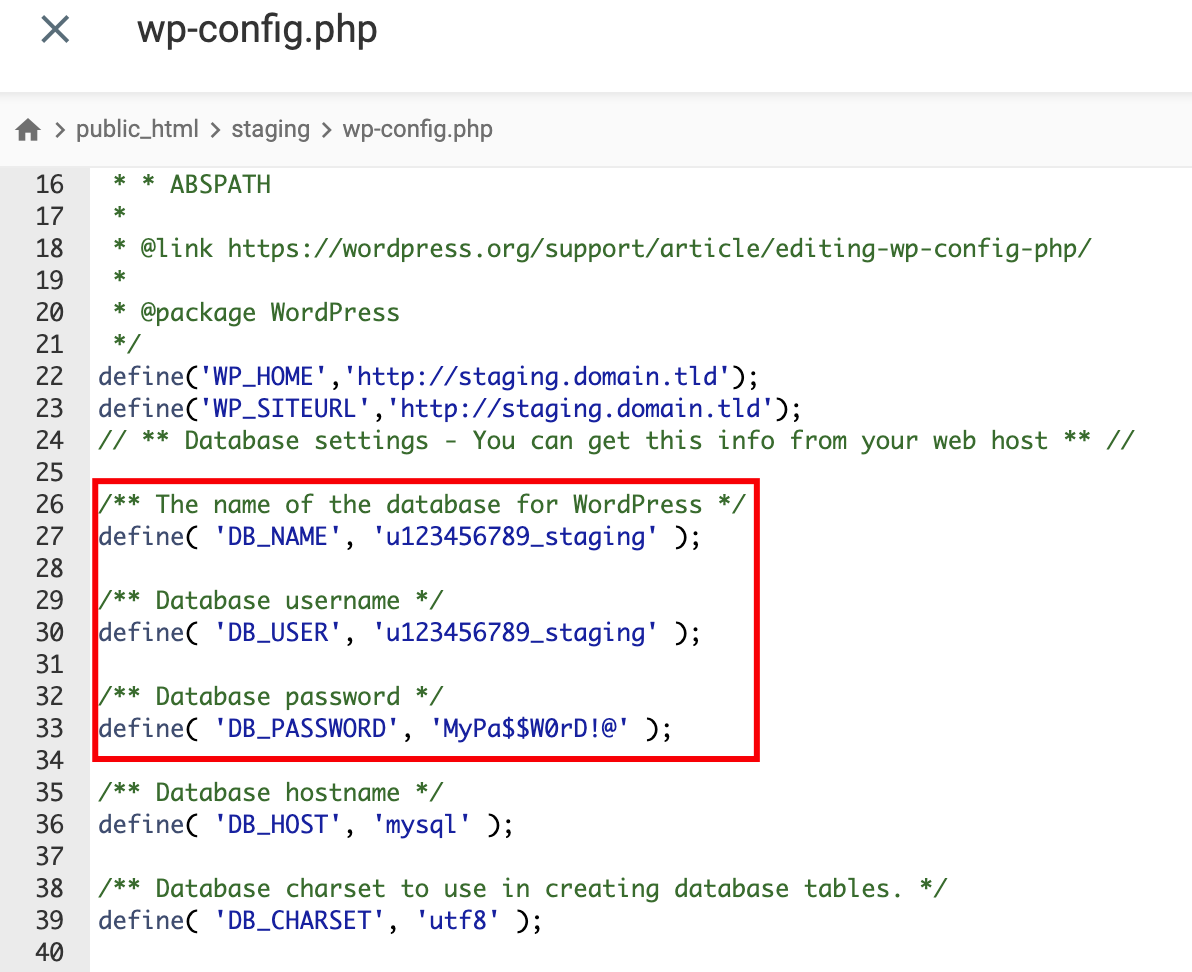The height and width of the screenshot is (972, 1192).
Task: Click the chevron after the home icon
Action: 60,130
